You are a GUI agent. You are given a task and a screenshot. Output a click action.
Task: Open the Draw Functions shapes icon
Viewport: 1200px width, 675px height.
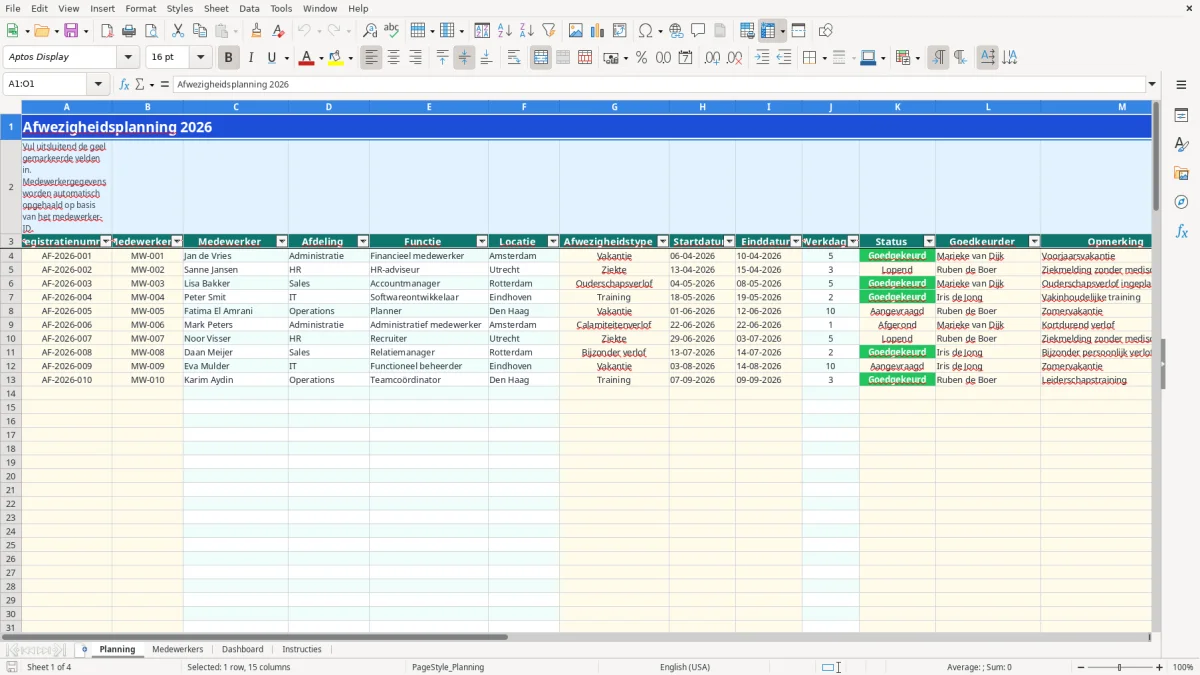[825, 31]
